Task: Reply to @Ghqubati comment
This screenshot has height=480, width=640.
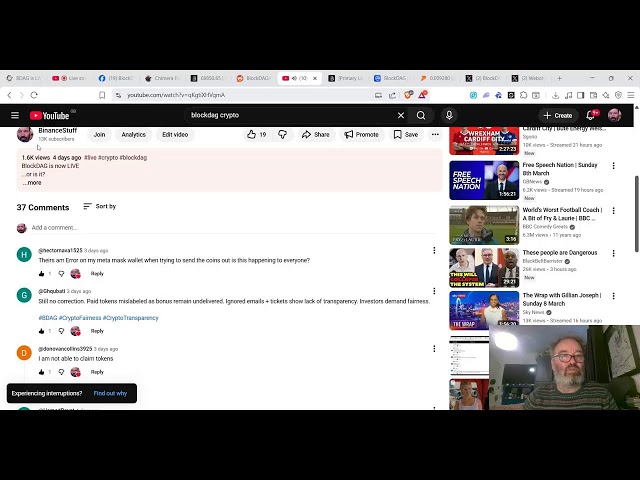Action: click(97, 331)
